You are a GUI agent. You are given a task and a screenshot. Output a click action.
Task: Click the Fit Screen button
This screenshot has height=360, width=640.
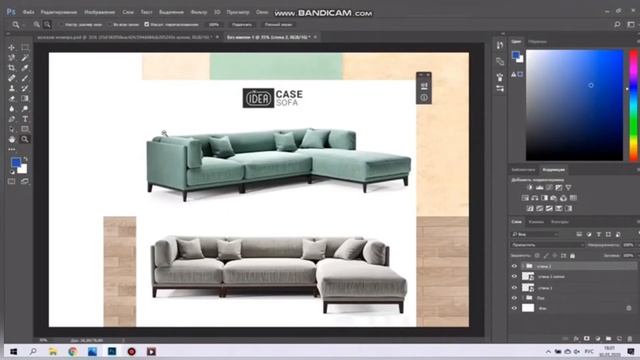[x=242, y=24]
